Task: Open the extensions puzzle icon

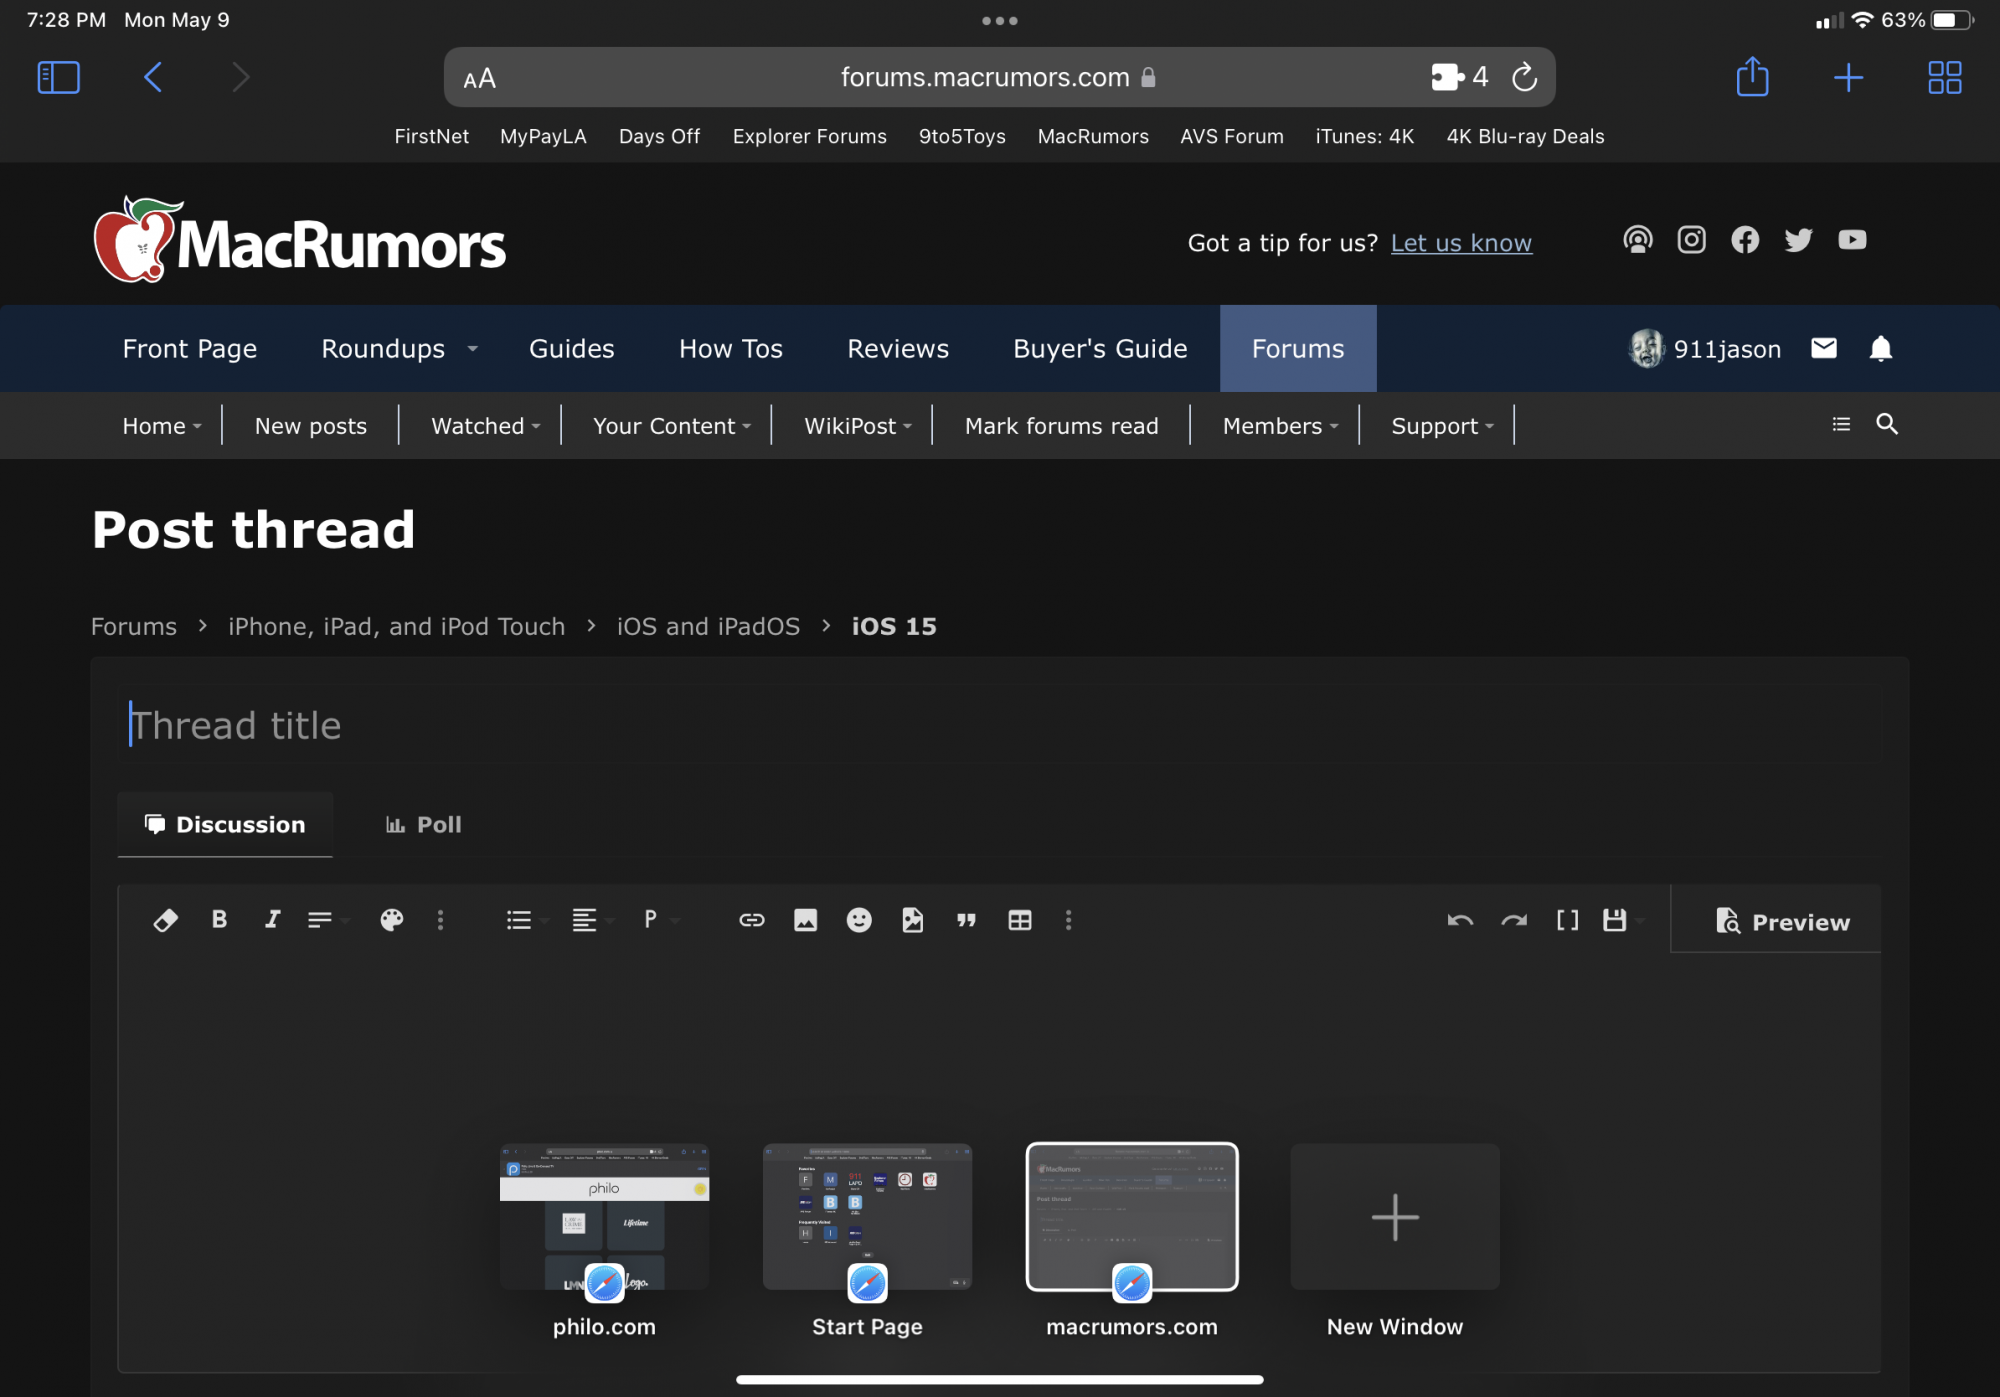Action: tap(1447, 77)
